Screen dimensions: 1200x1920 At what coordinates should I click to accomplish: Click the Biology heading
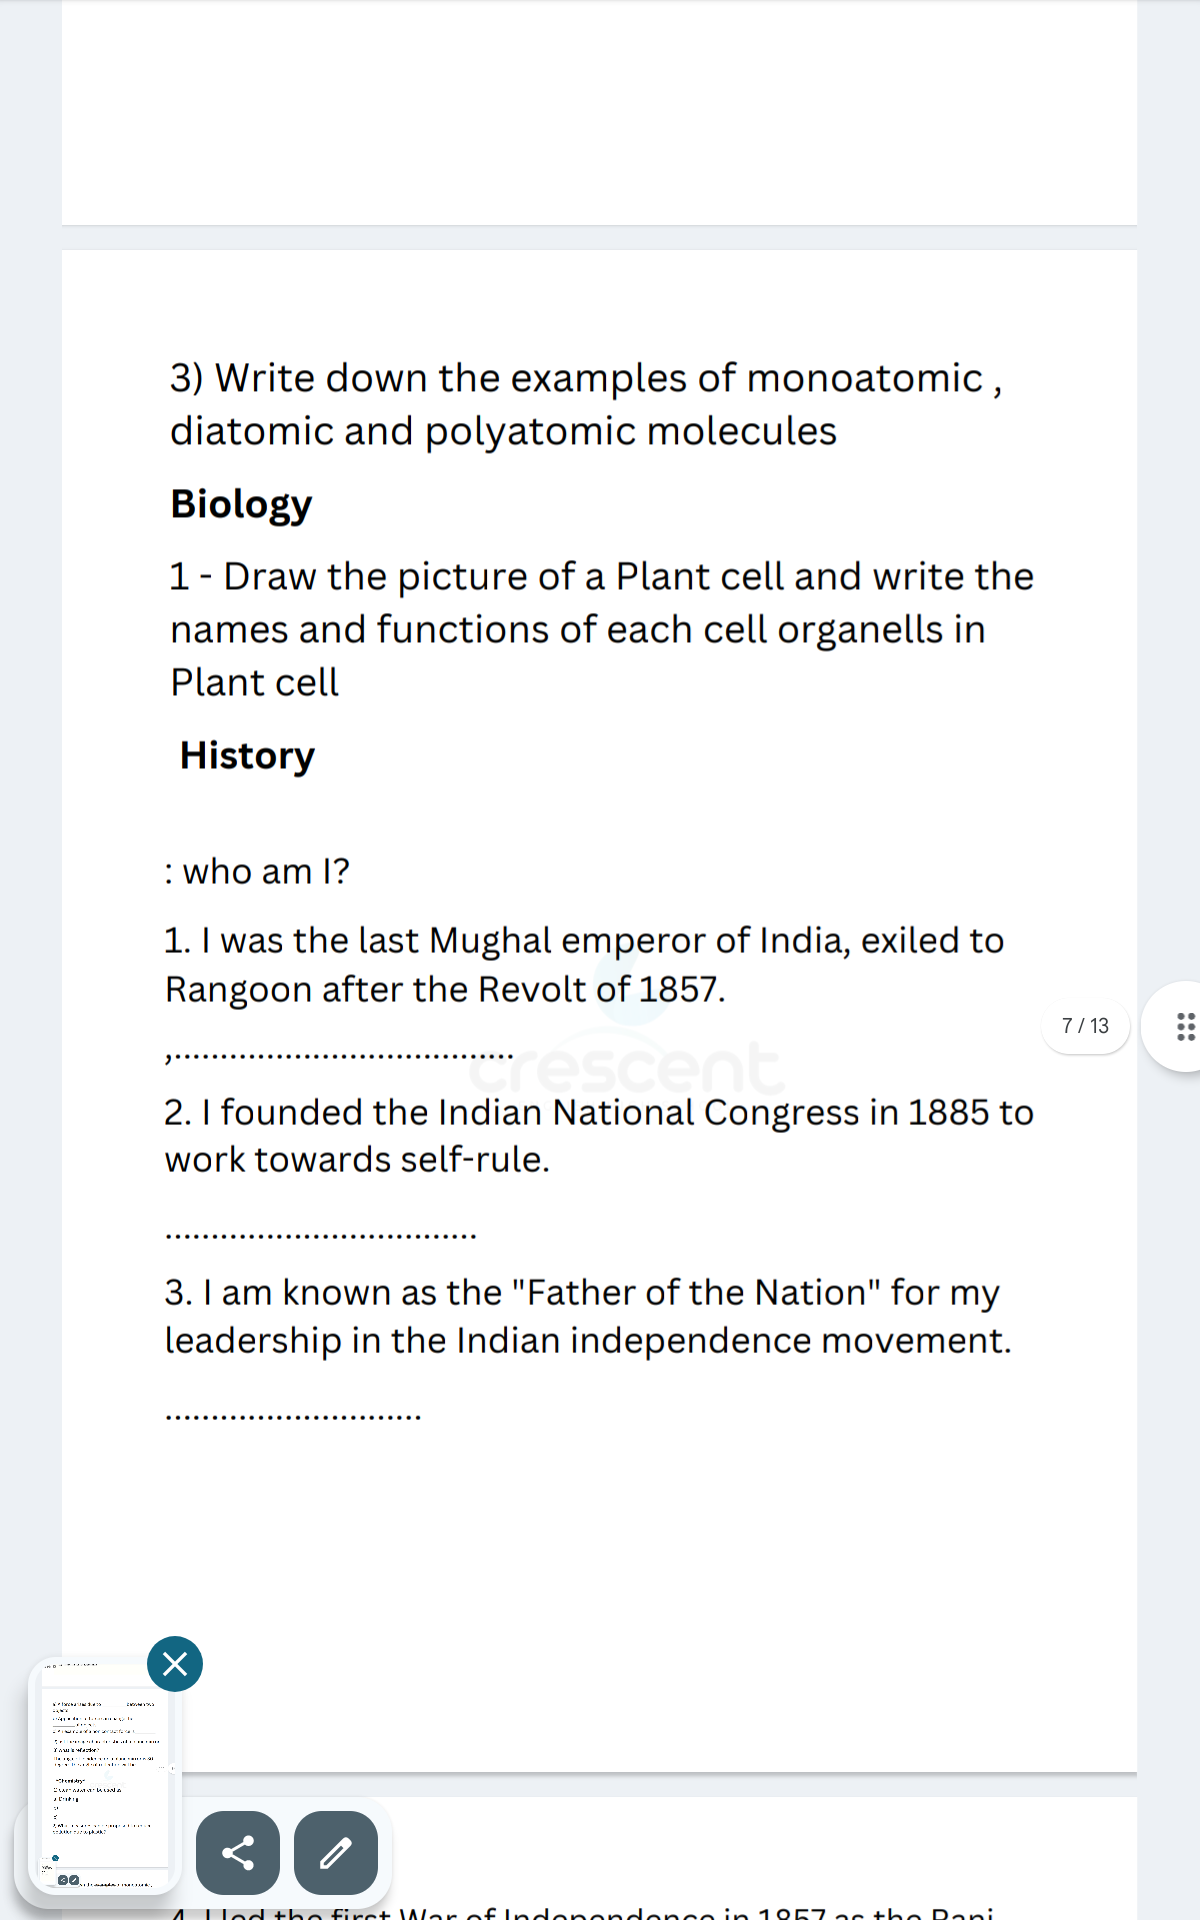pyautogui.click(x=241, y=504)
